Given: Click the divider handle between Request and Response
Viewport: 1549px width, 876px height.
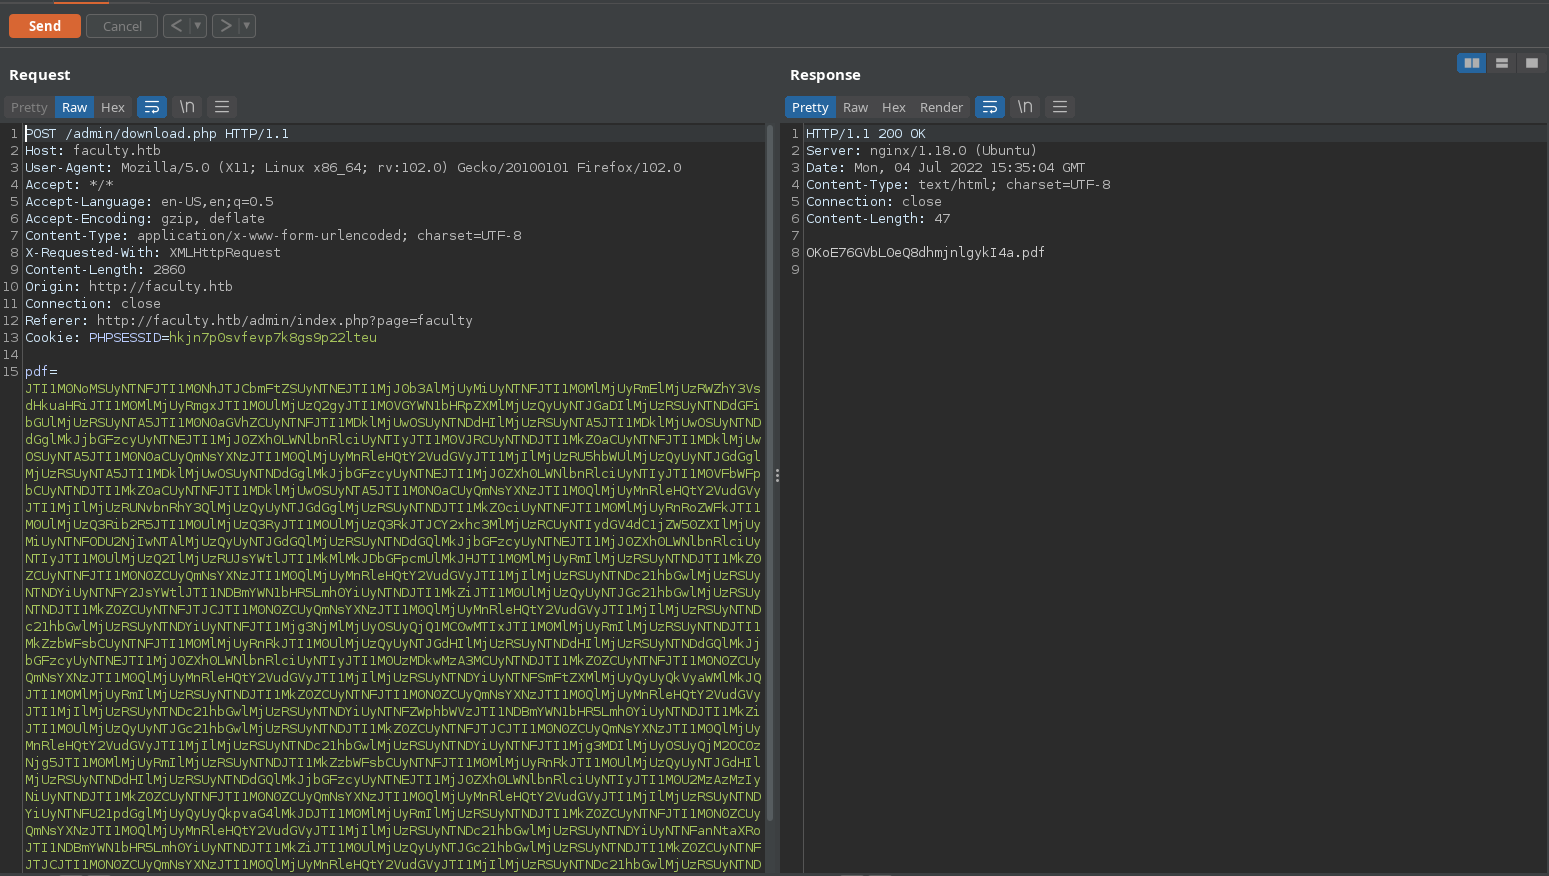Looking at the screenshot, I should pyautogui.click(x=777, y=476).
